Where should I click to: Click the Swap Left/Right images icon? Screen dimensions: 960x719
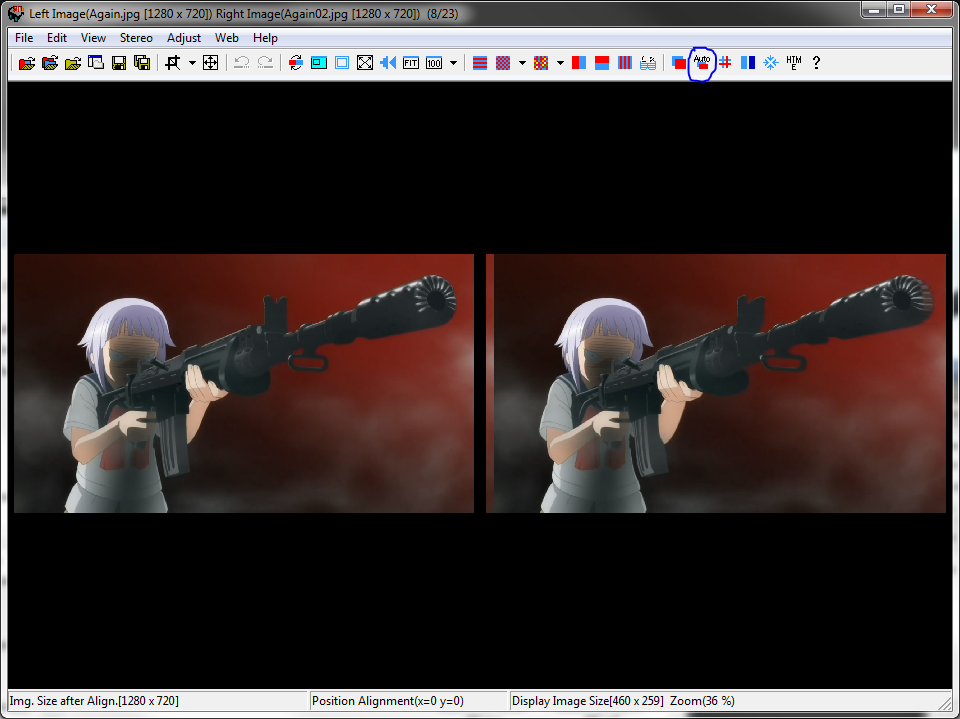pyautogui.click(x=295, y=63)
